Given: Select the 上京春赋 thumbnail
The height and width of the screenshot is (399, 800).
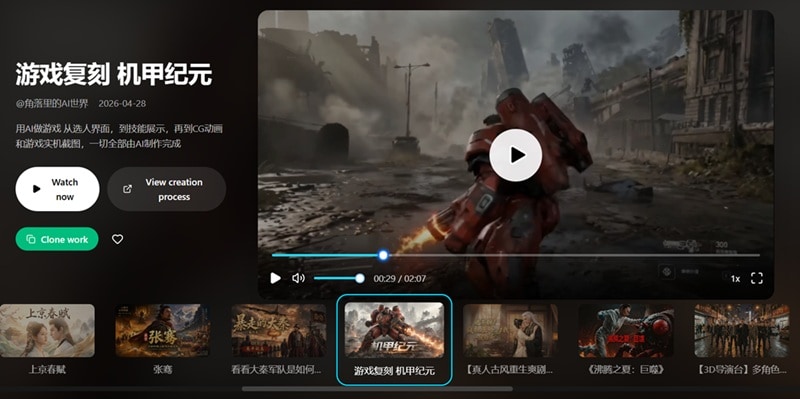Looking at the screenshot, I should [47, 331].
